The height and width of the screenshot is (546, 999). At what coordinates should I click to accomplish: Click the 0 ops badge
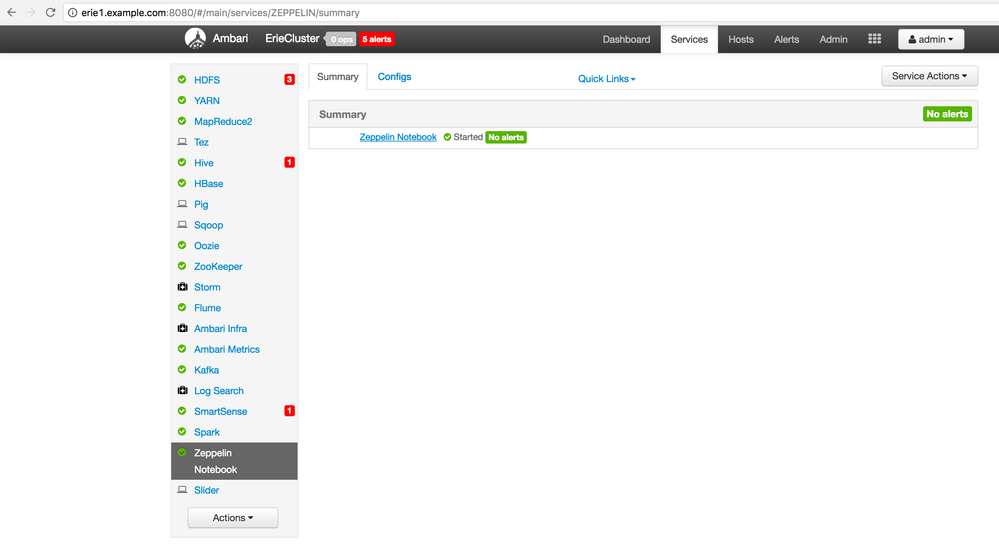341,39
